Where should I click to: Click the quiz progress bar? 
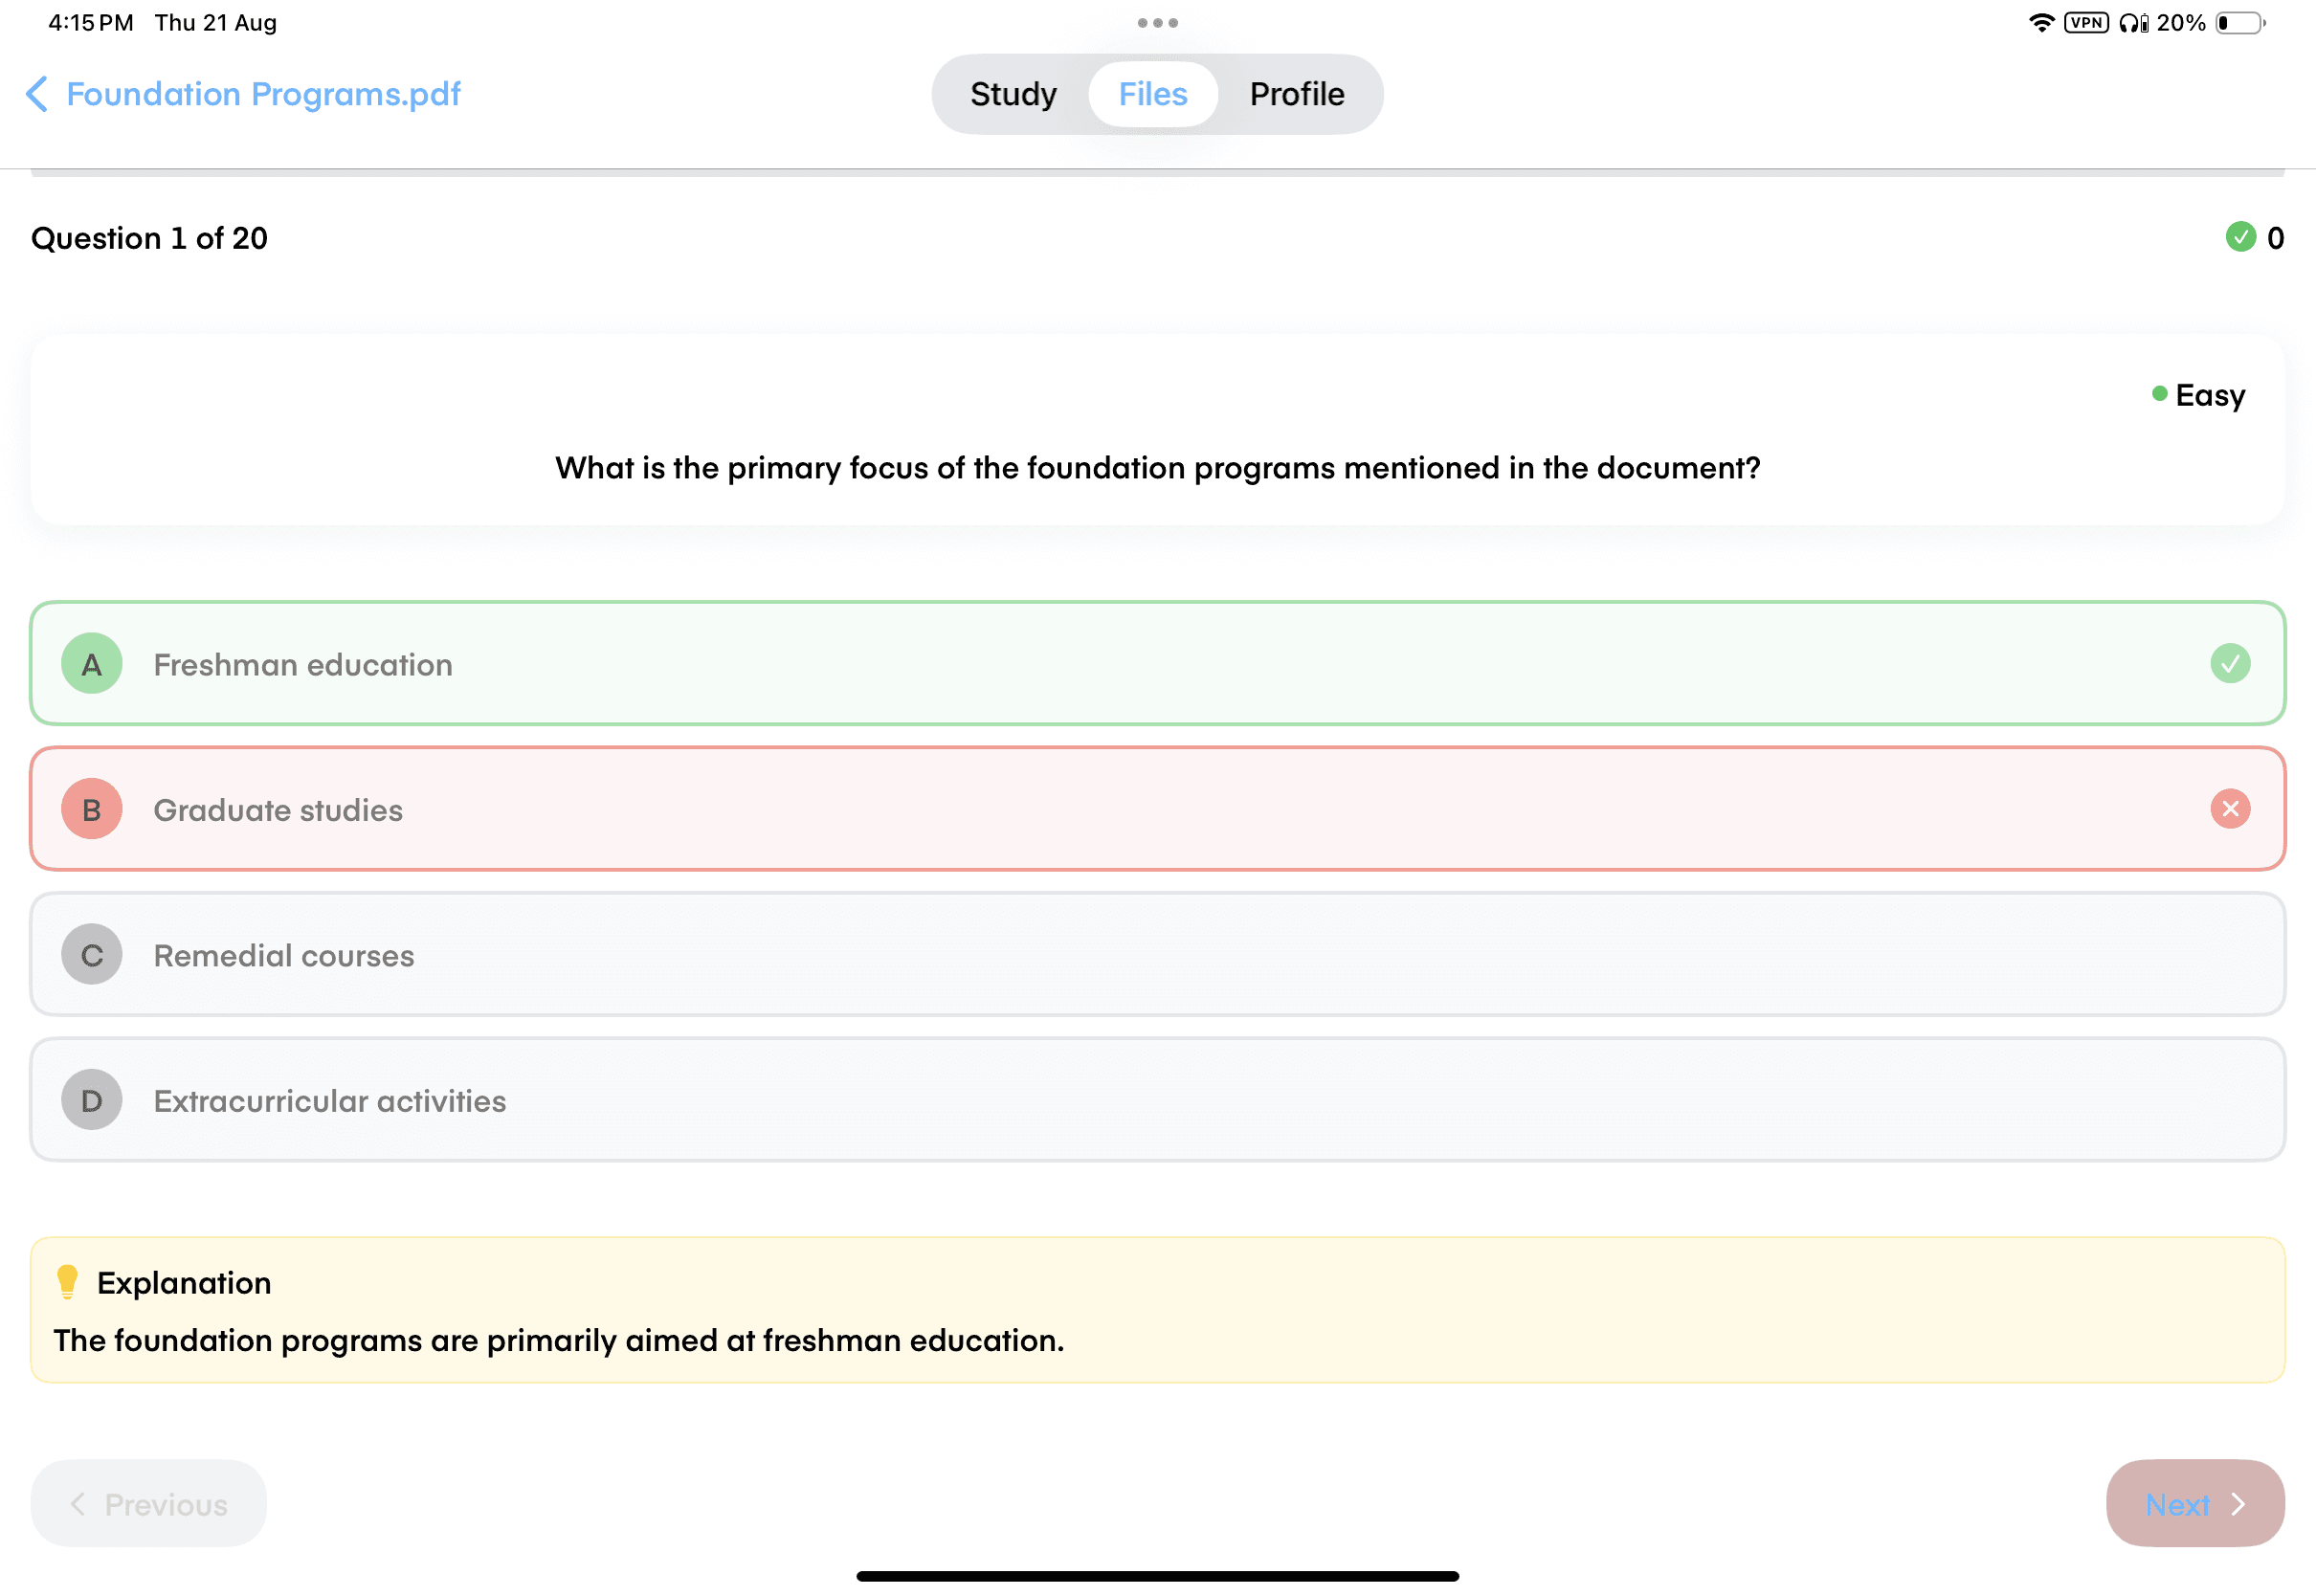(x=1158, y=173)
